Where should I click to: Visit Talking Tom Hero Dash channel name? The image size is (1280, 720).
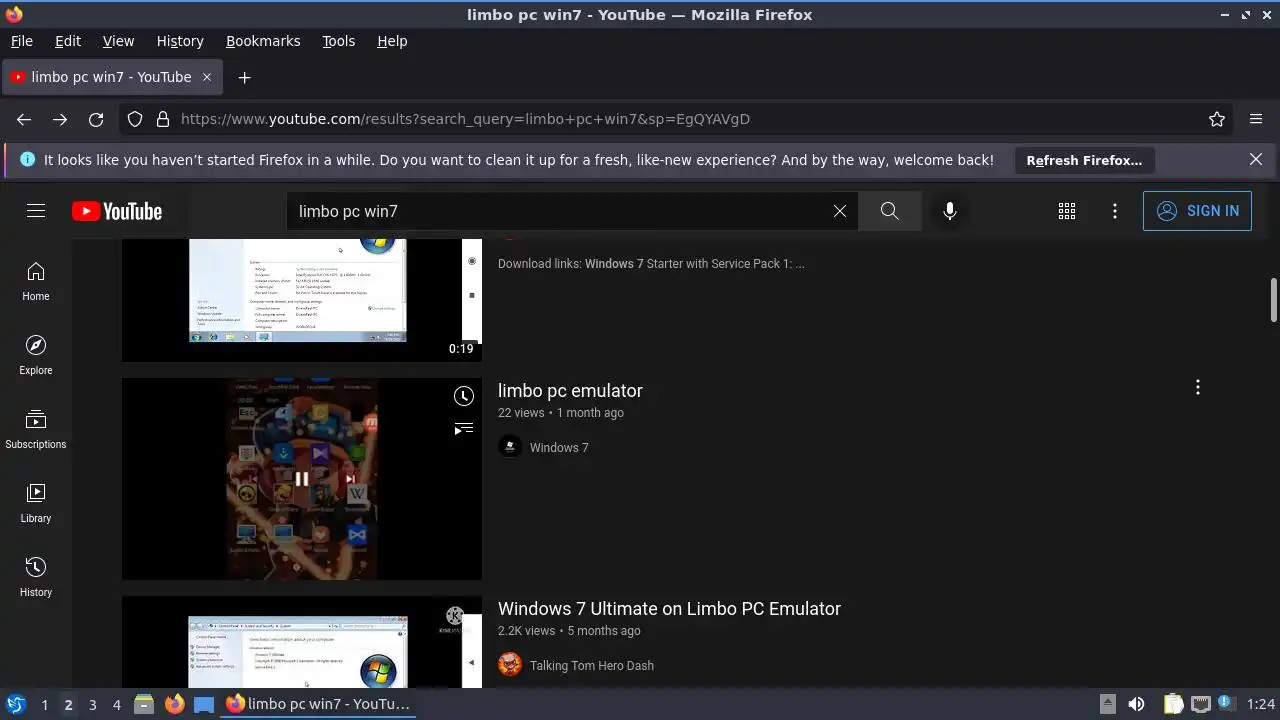(592, 665)
